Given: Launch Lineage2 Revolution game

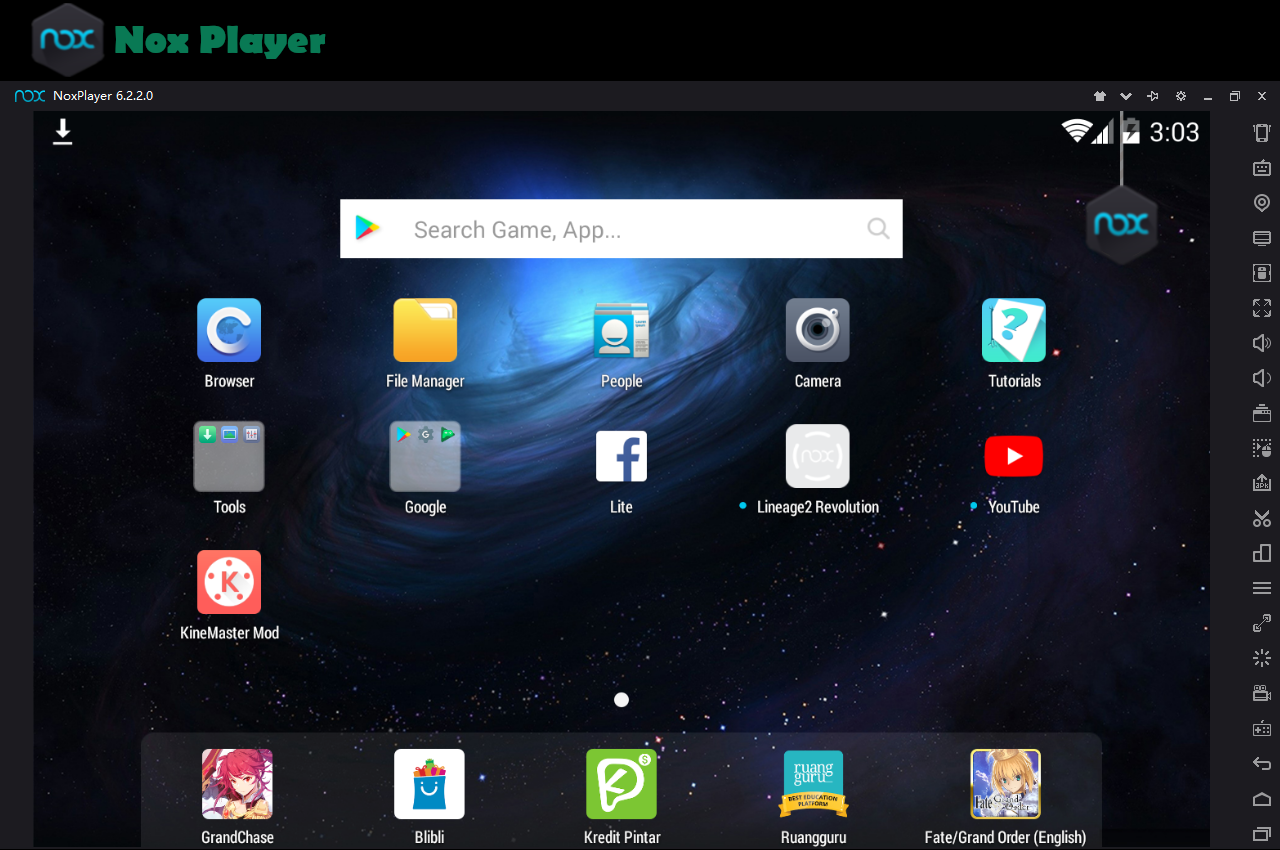Looking at the screenshot, I should [x=817, y=456].
